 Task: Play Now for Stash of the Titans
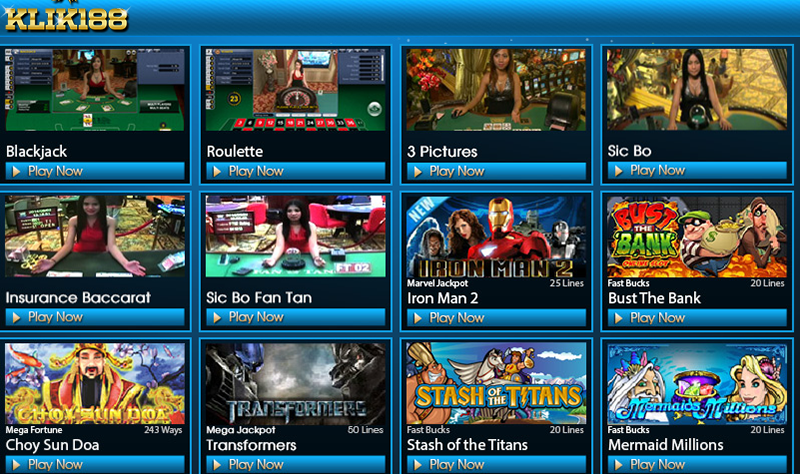click(x=496, y=465)
